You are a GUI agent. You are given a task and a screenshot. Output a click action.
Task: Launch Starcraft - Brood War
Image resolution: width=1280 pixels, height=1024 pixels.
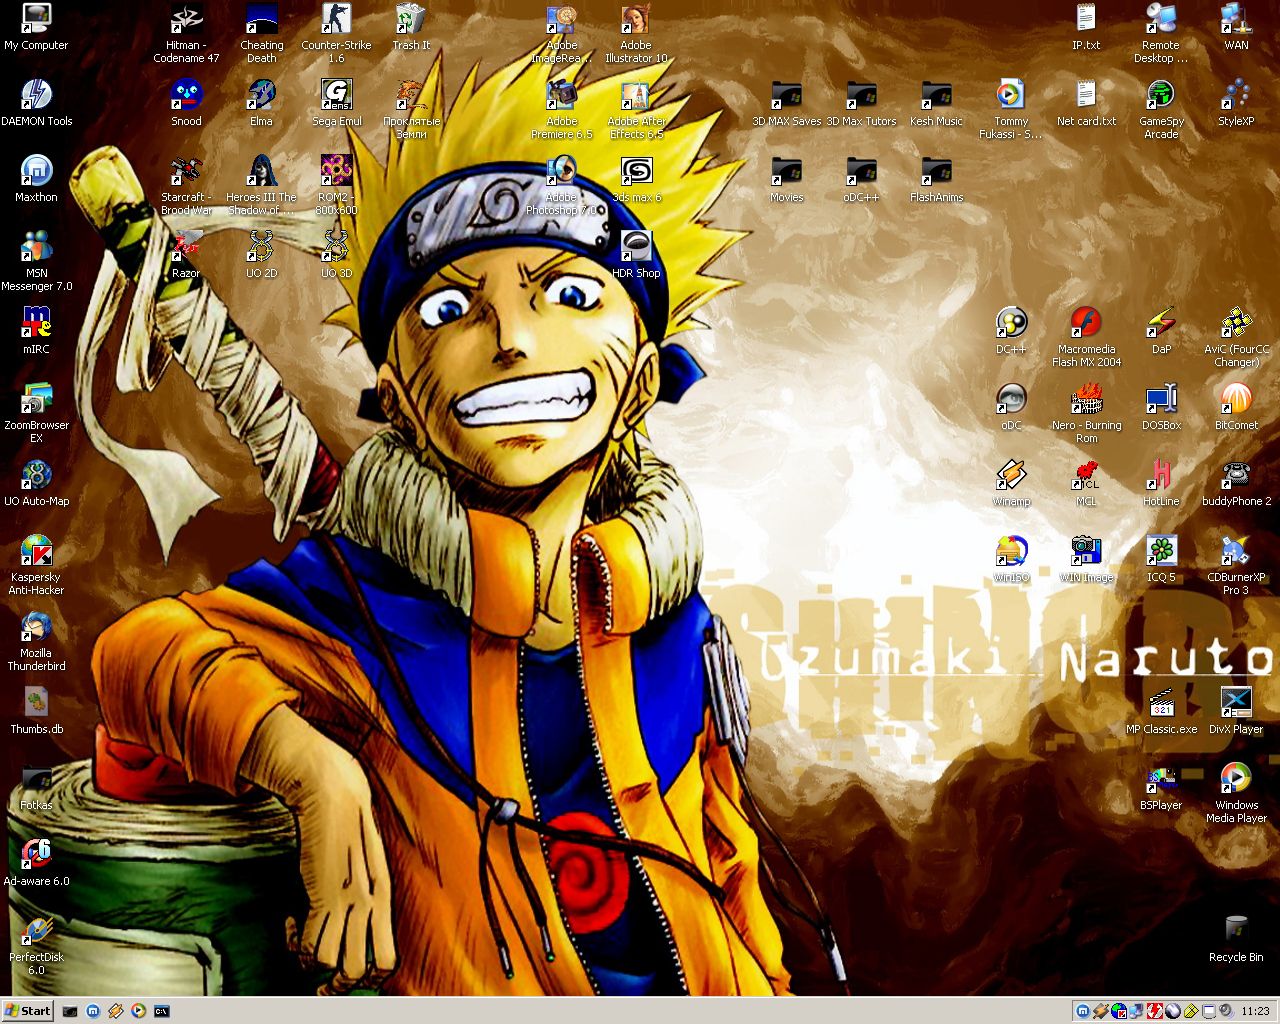(x=186, y=185)
